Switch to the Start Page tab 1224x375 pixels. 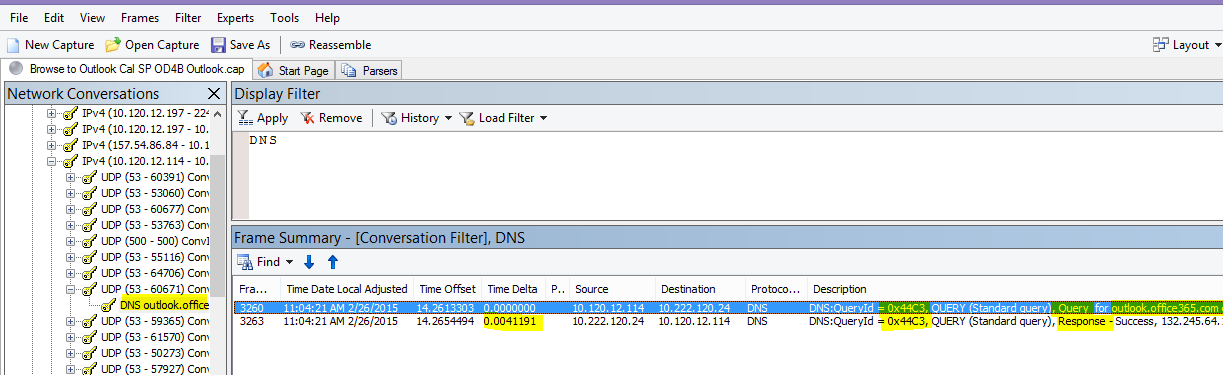pos(294,70)
